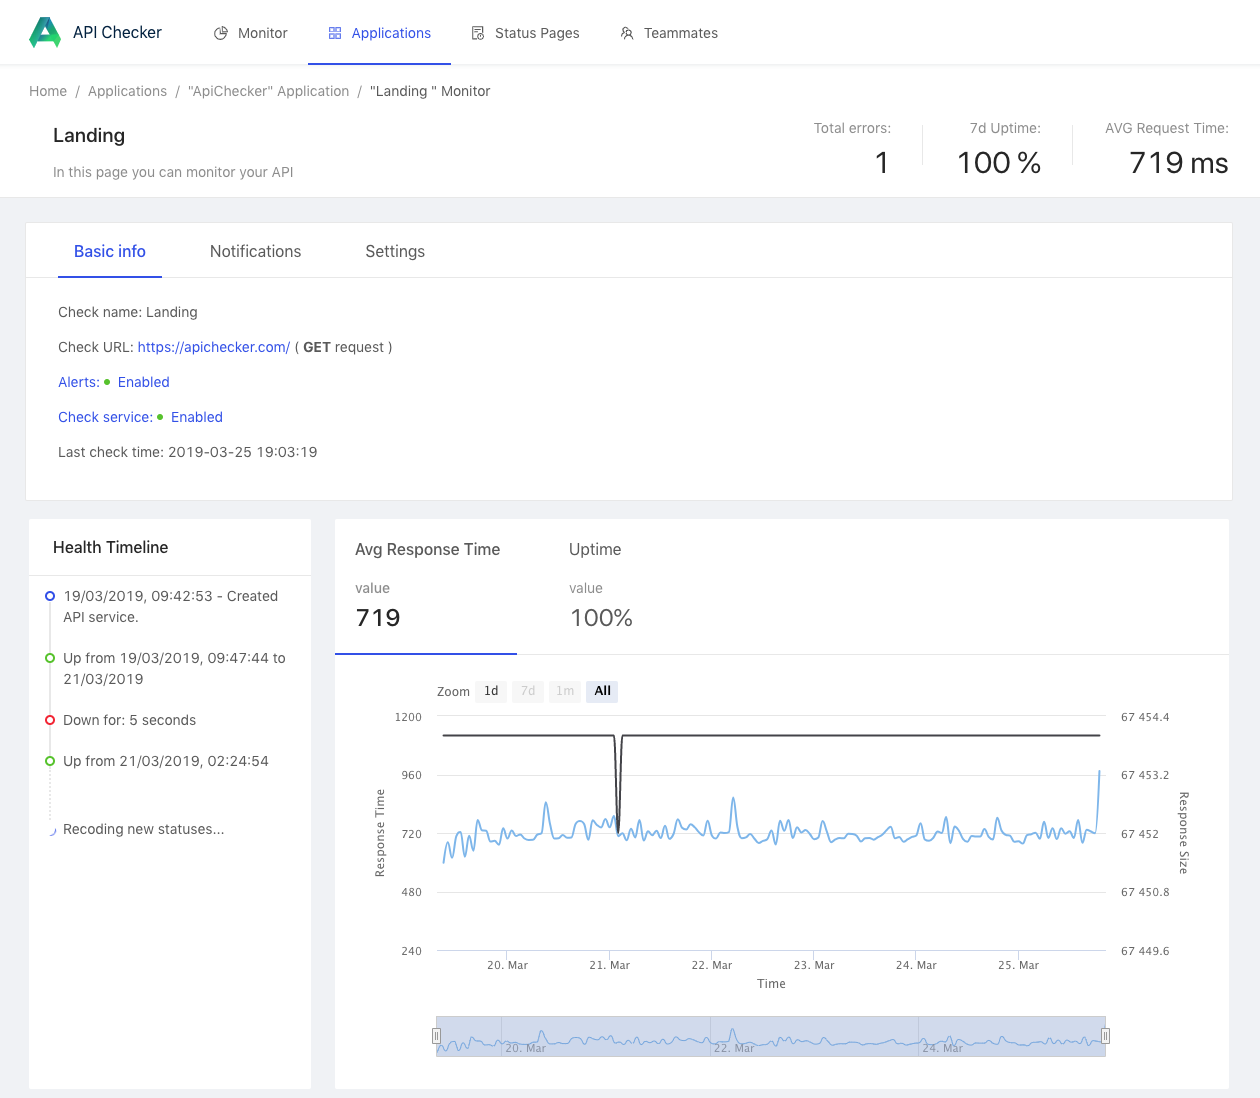Toggle the Alerts Enabled status
Viewport: 1260px width, 1098px height.
[x=143, y=382]
